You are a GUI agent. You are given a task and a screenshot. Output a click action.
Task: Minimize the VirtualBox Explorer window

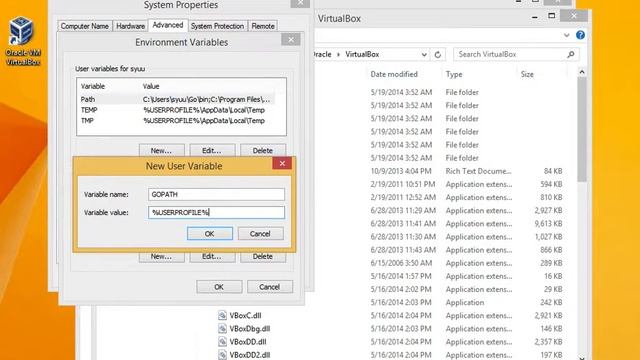tap(535, 17)
